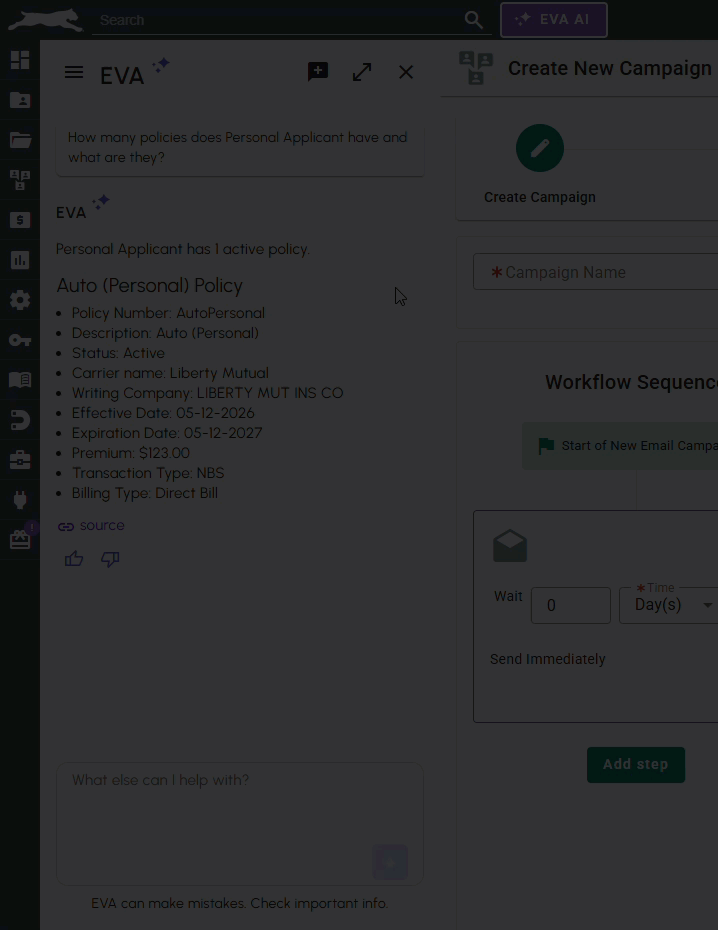The width and height of the screenshot is (718, 930).
Task: Open the campaigns sidebar icon
Action: pyautogui.click(x=20, y=180)
